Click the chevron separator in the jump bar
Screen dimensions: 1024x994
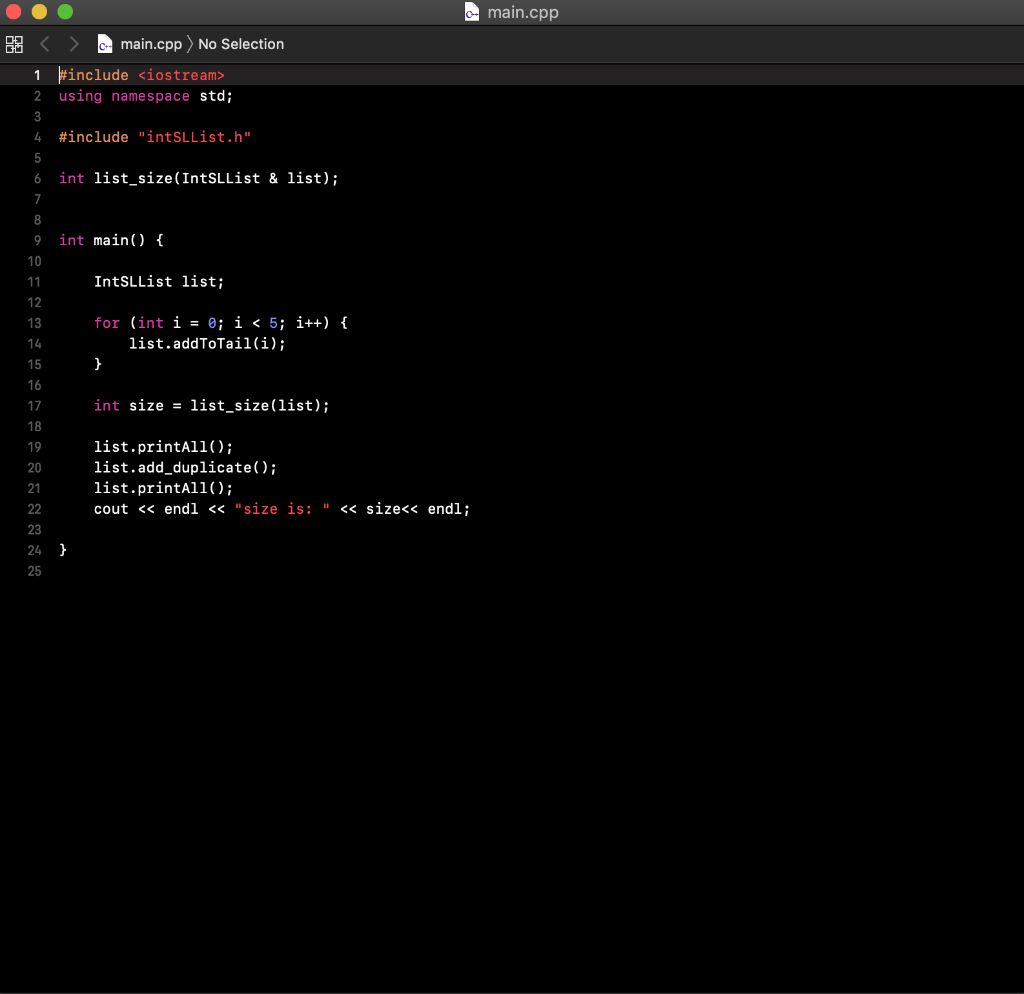click(x=191, y=44)
